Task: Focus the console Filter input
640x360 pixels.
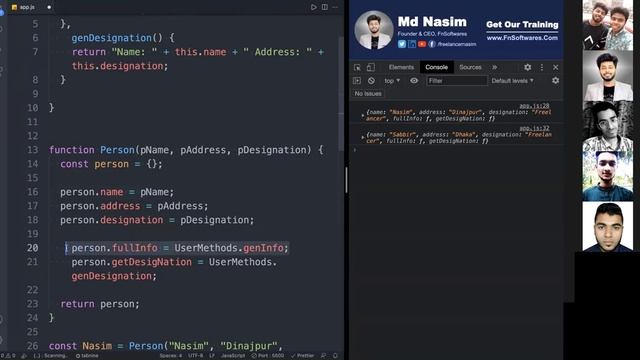Action: [x=457, y=81]
